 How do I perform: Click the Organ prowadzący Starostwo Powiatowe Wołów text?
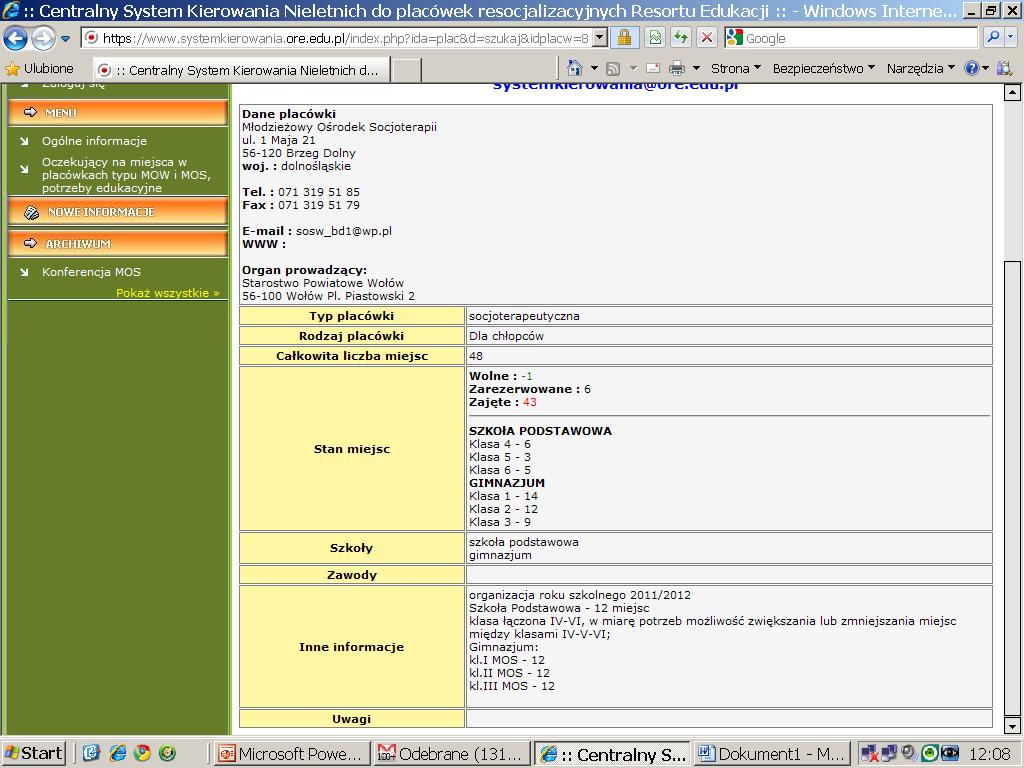pyautogui.click(x=323, y=283)
